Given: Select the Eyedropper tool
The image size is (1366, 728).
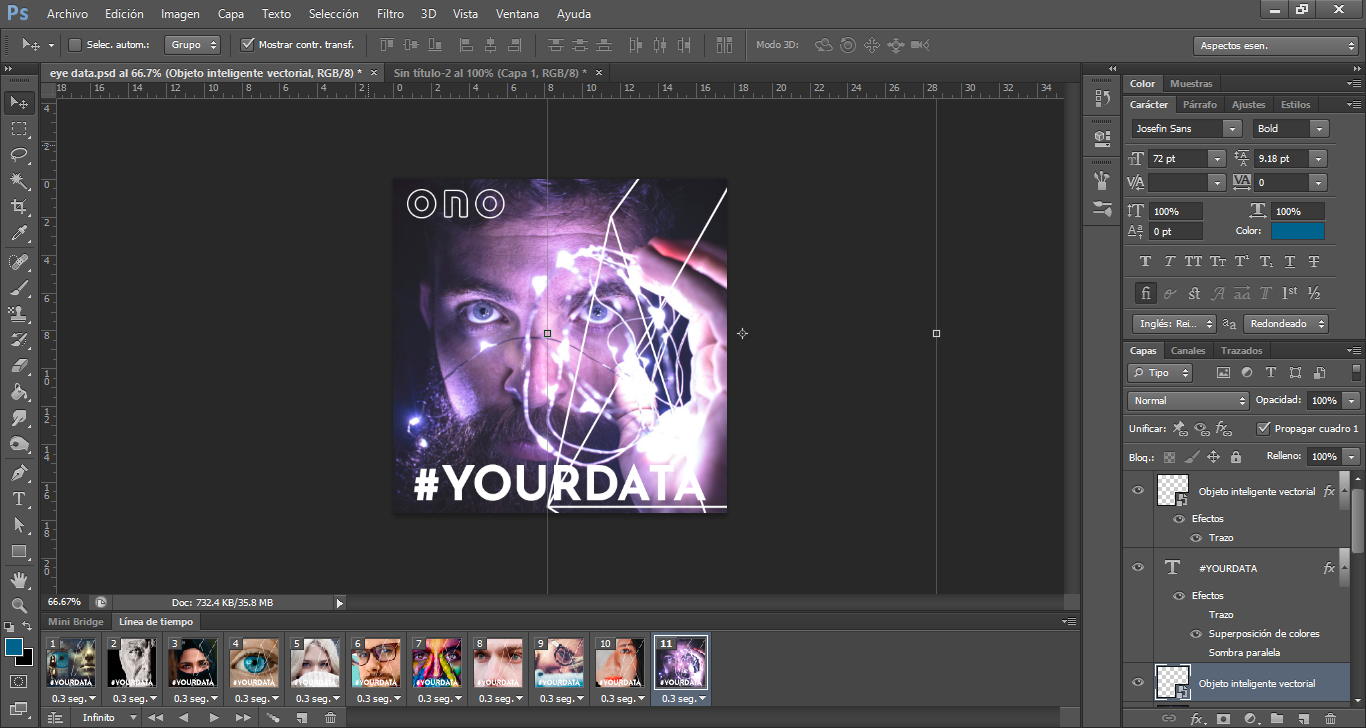Looking at the screenshot, I should 19,234.
